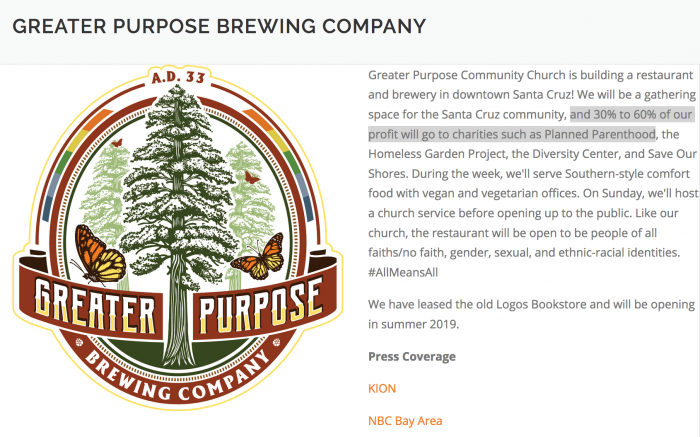Click the small red butterfly near the right tree
Viewport: 700px width, 437px height.
252,178
